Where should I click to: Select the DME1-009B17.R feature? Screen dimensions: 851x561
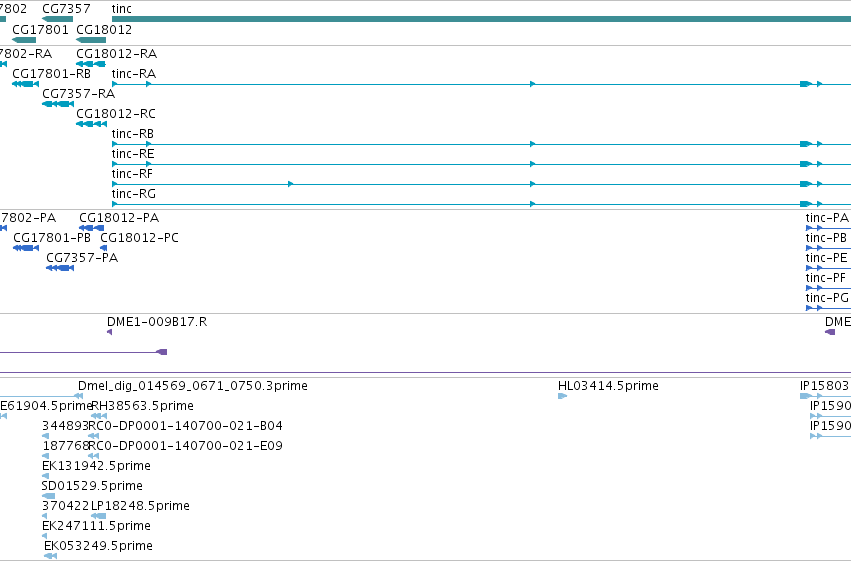110,332
